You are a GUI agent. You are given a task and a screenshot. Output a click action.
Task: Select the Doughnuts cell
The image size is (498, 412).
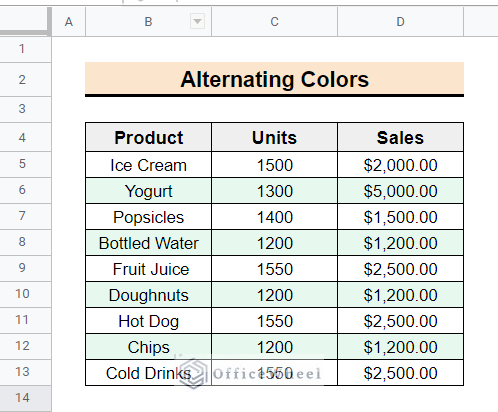[148, 295]
